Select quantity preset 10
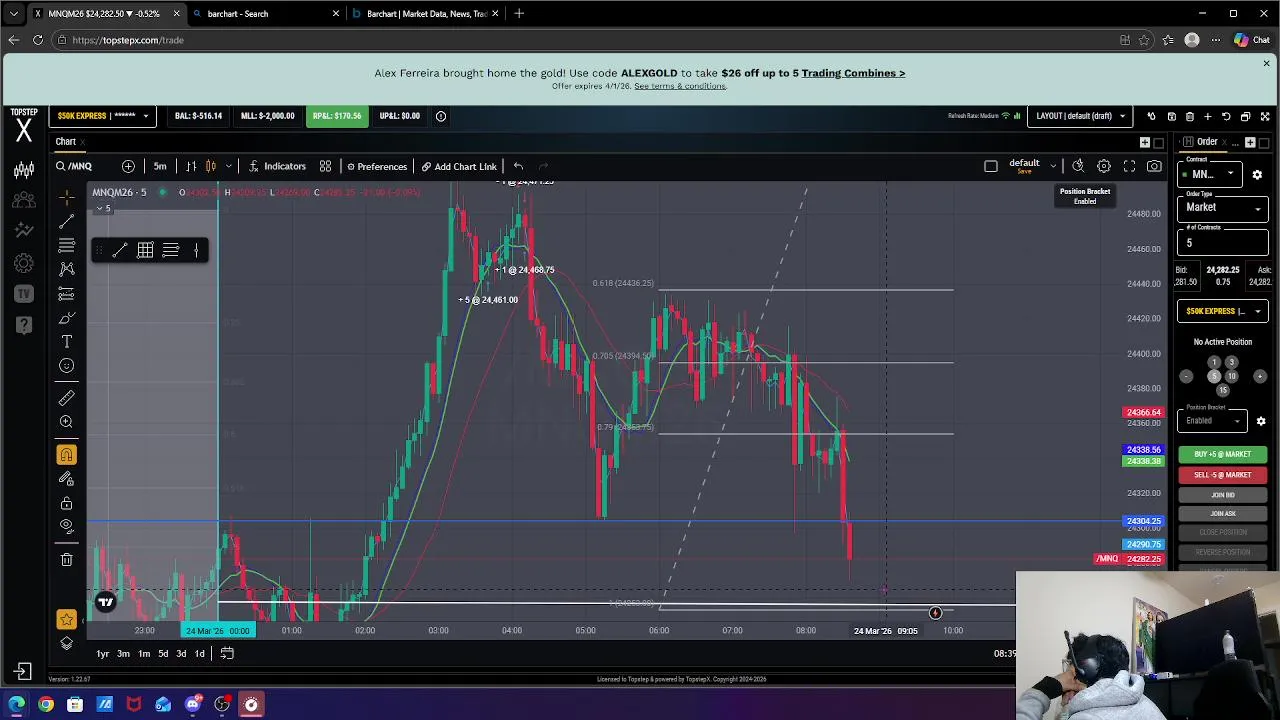The image size is (1280, 720). click(1232, 376)
